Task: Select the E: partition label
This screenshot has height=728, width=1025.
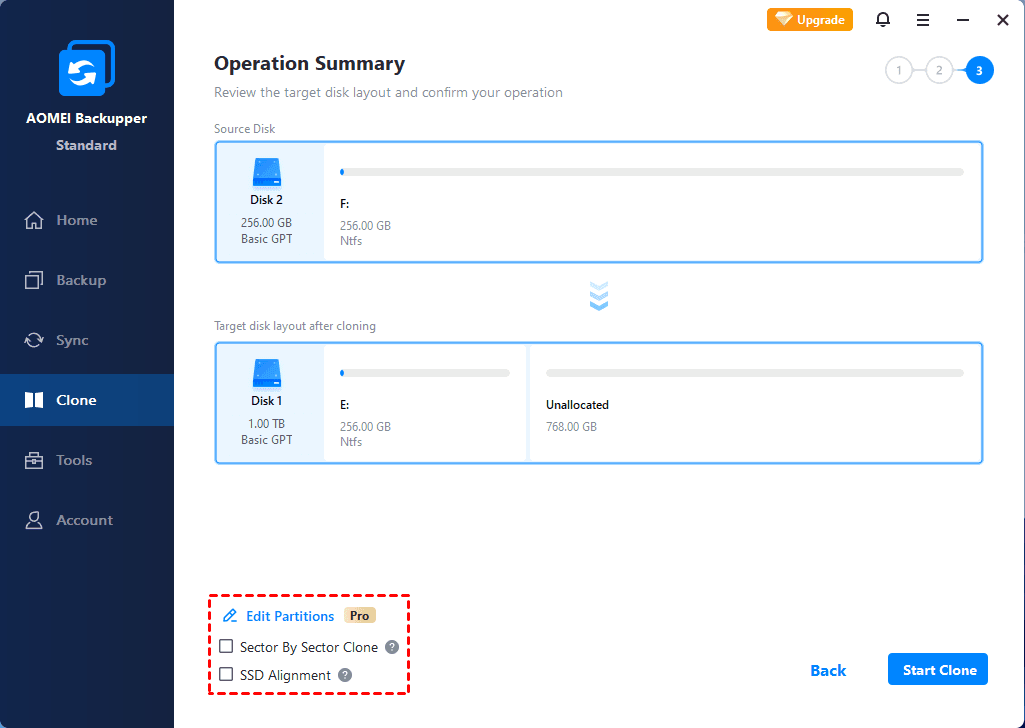Action: coord(344,405)
